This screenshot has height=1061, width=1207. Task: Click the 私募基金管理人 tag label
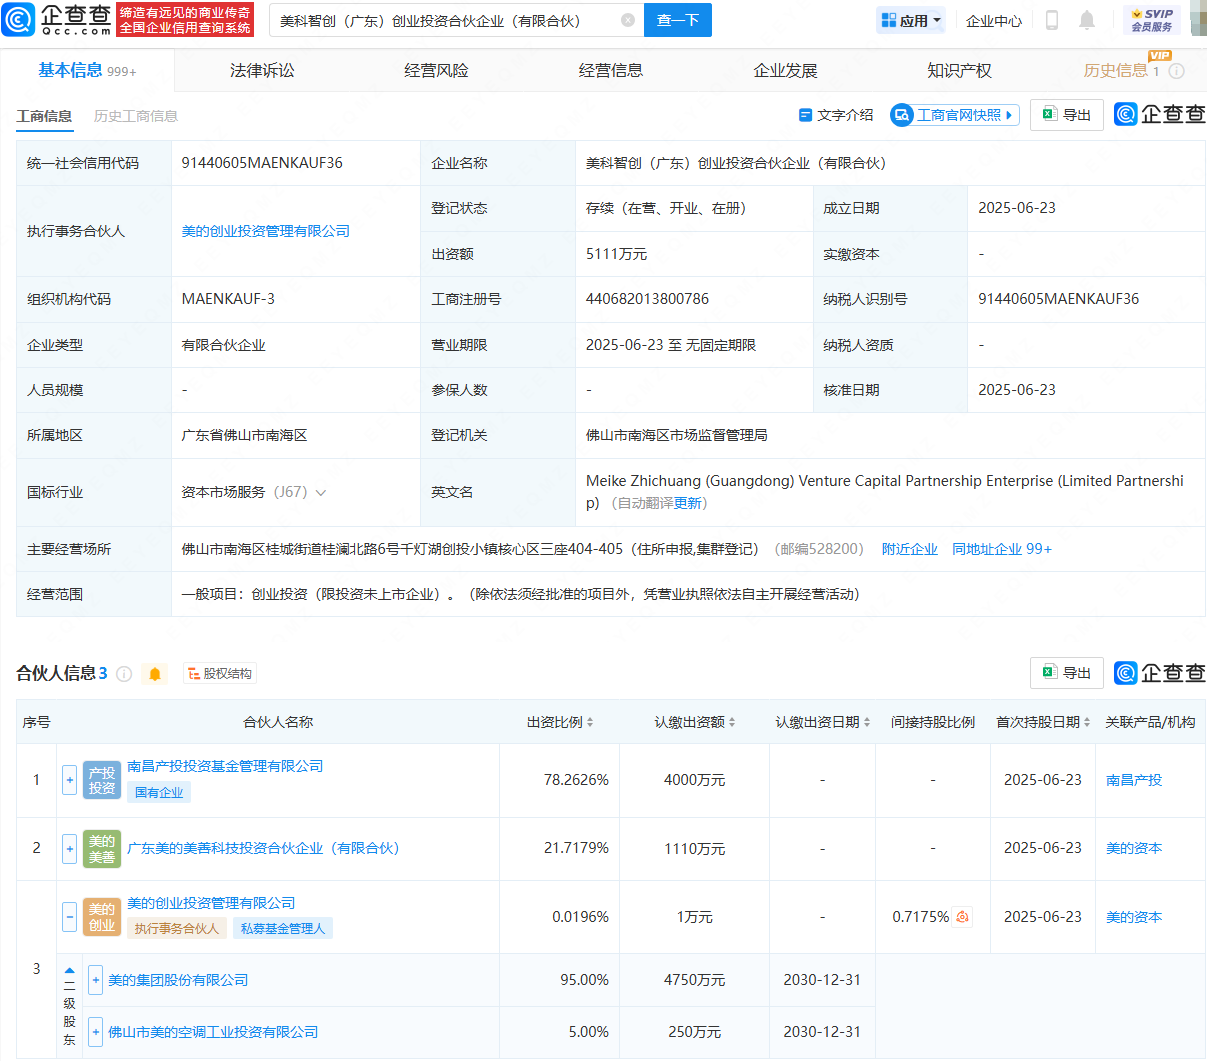coord(283,929)
